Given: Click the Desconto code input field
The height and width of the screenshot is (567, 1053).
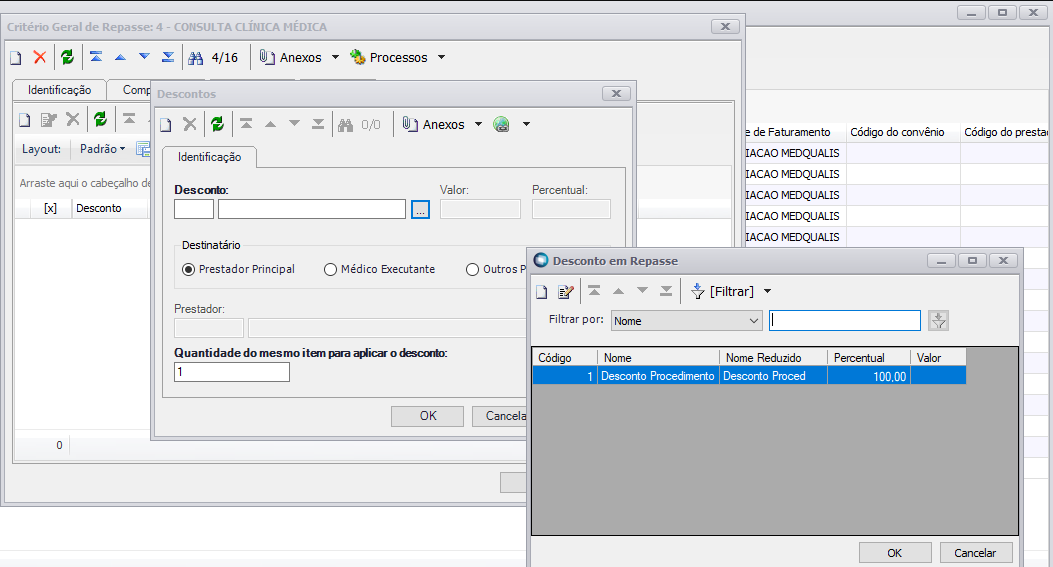Looking at the screenshot, I should click(194, 210).
